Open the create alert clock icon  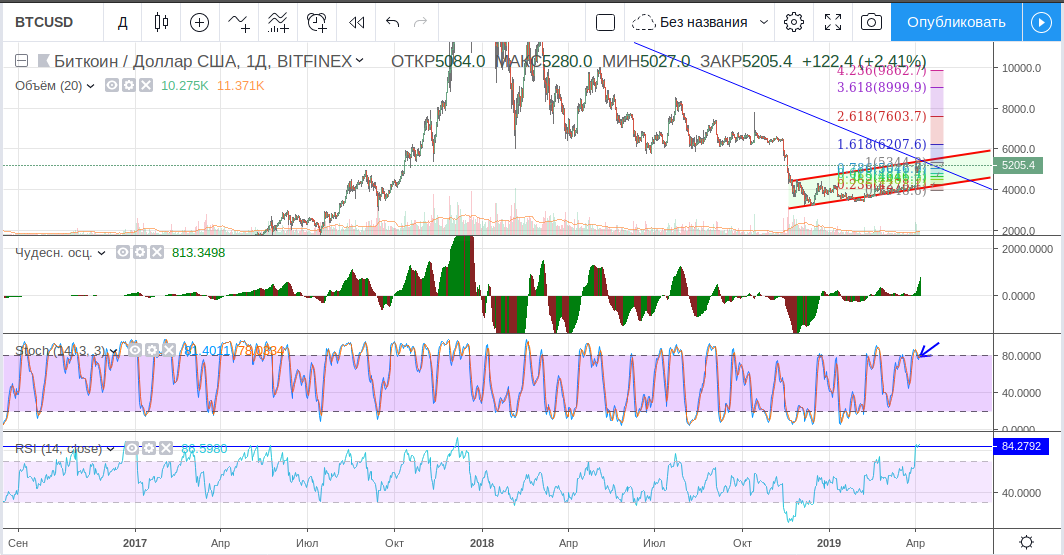(317, 21)
